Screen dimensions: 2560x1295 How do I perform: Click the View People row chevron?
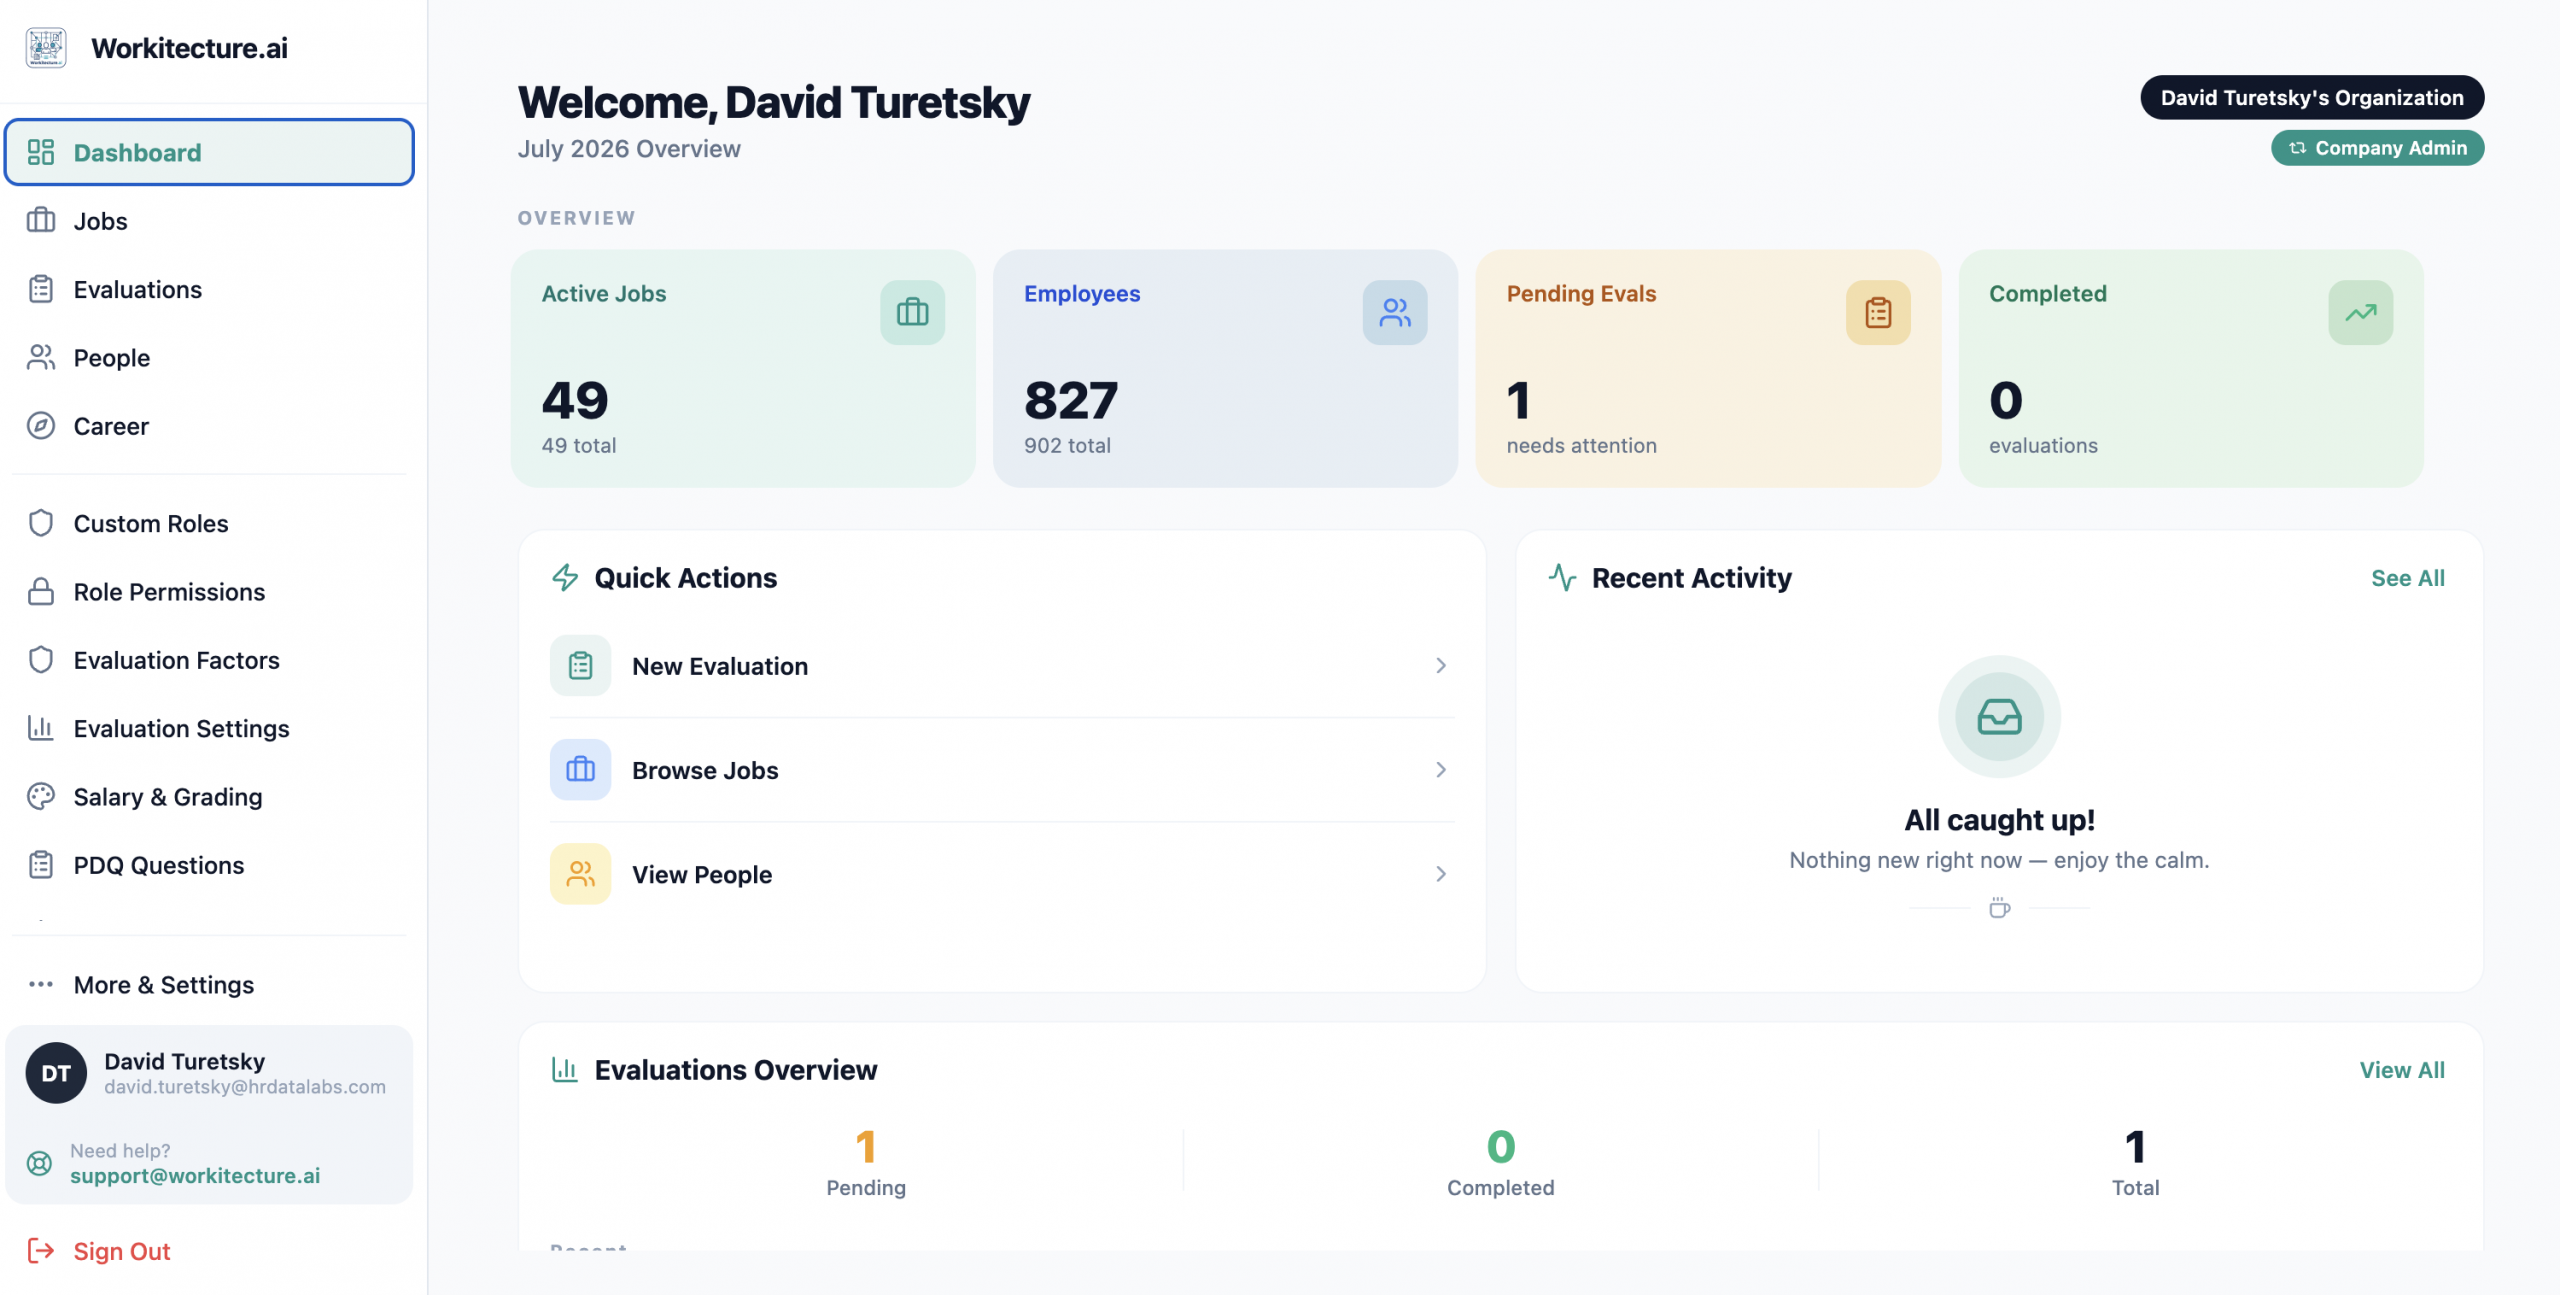coord(1441,874)
